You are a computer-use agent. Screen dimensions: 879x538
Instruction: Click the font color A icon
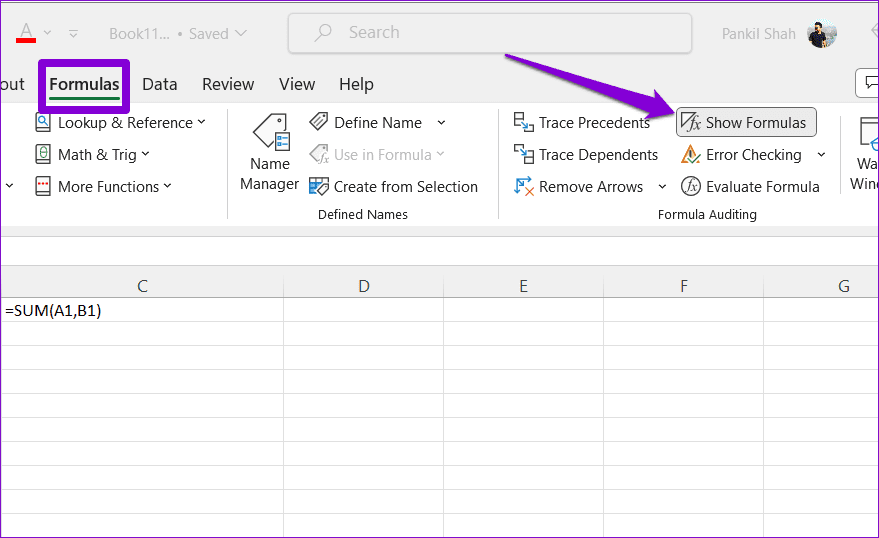[x=26, y=33]
